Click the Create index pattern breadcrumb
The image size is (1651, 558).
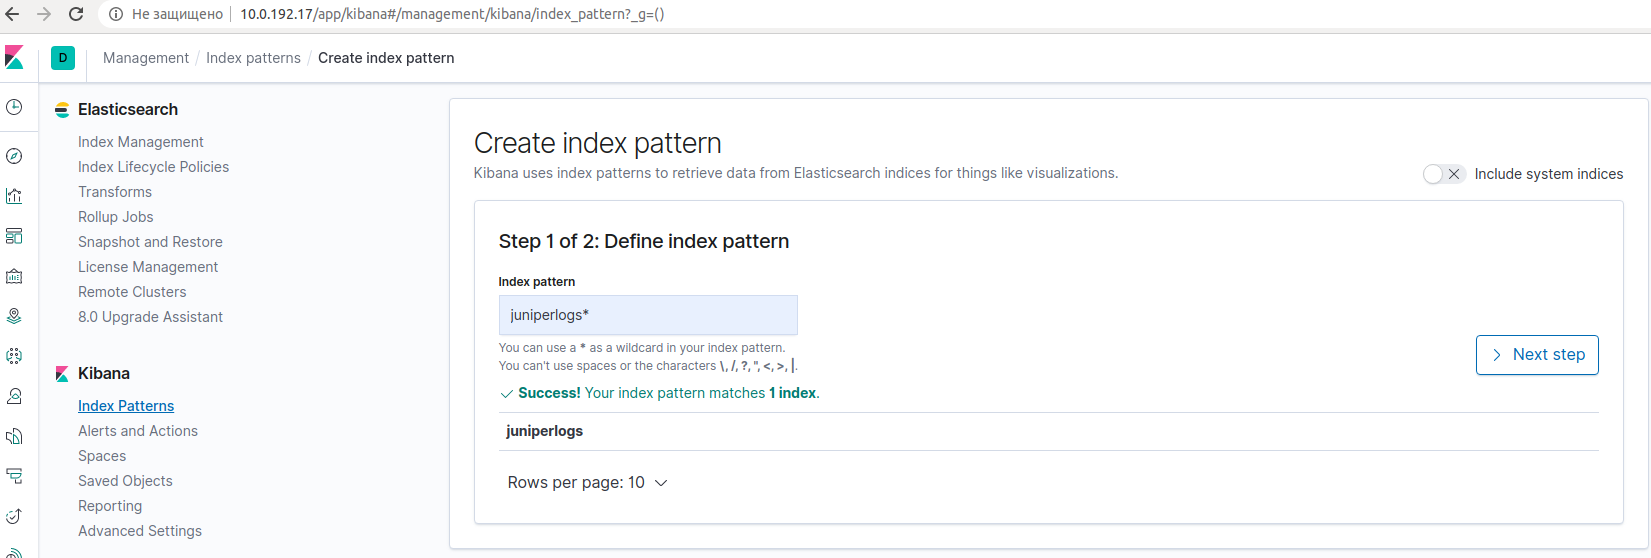(386, 58)
